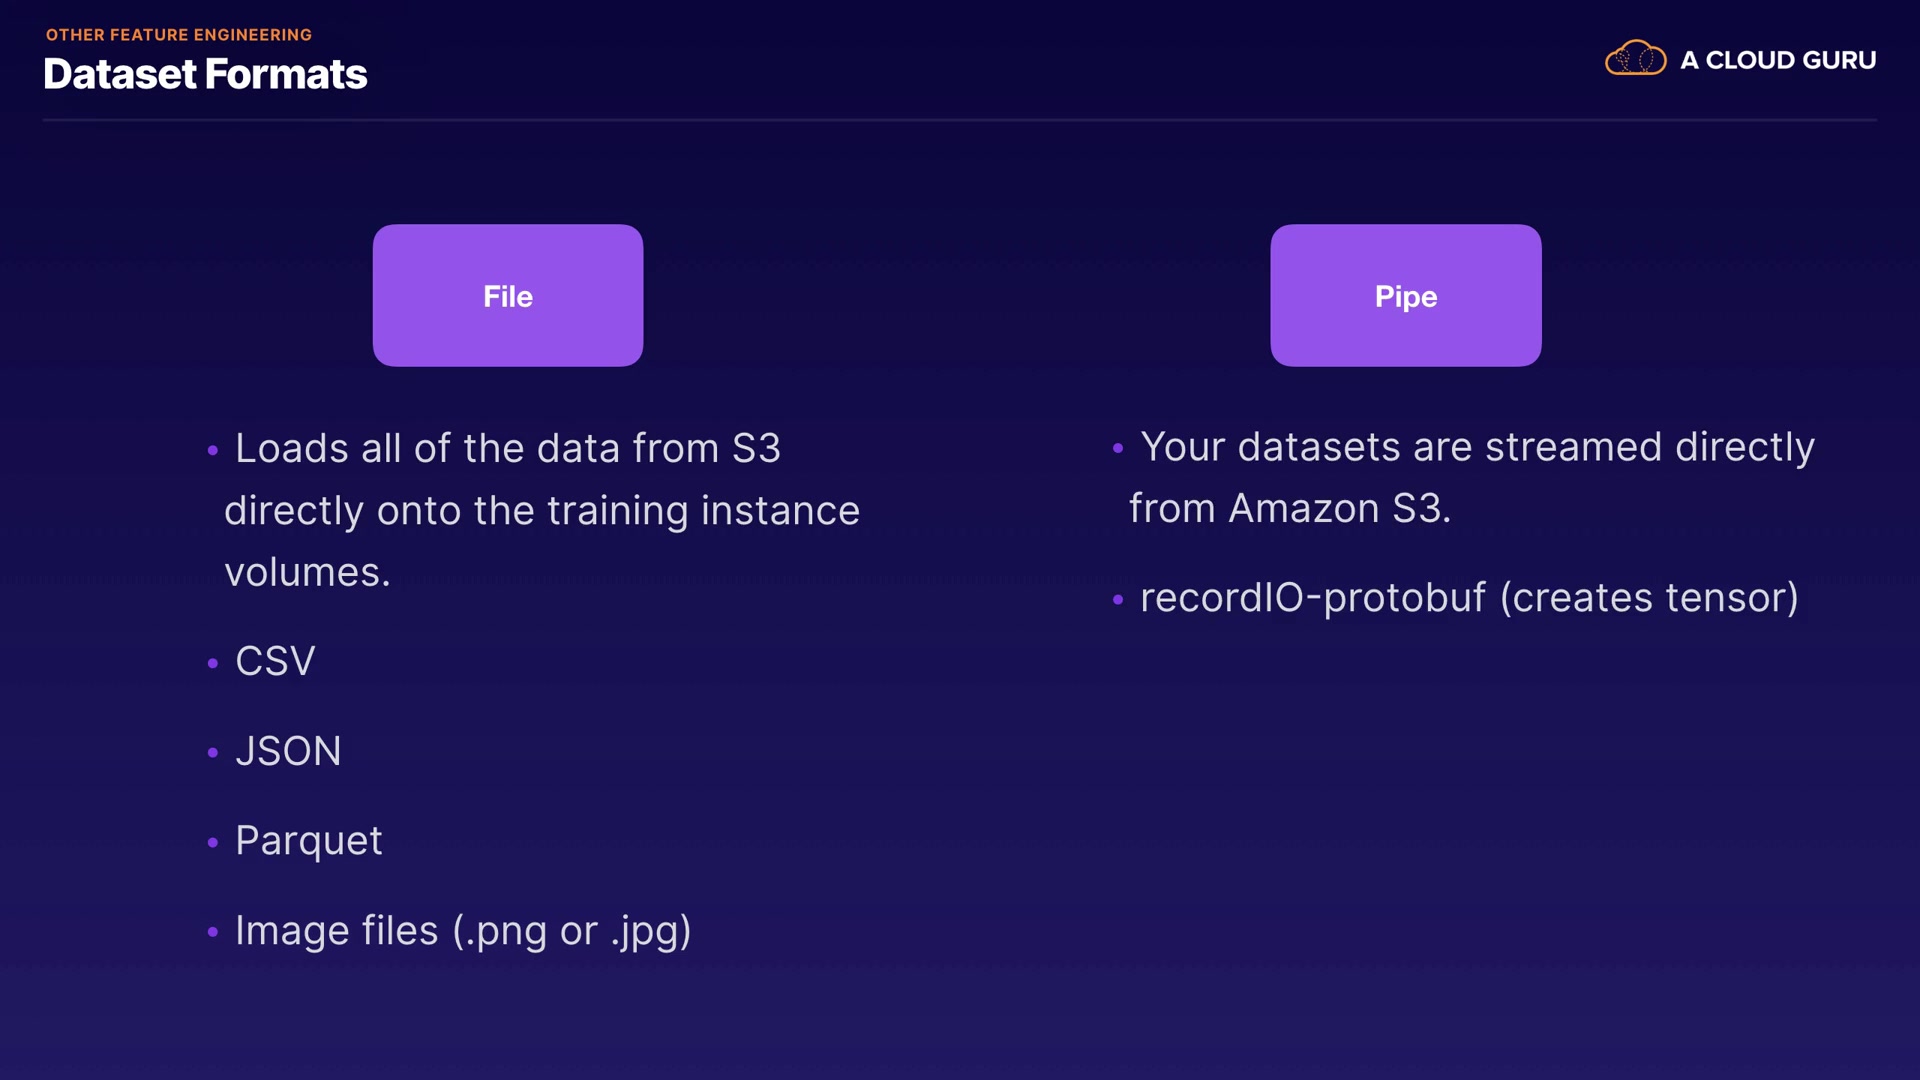
Task: Select the Parquet list item
Action: click(308, 841)
